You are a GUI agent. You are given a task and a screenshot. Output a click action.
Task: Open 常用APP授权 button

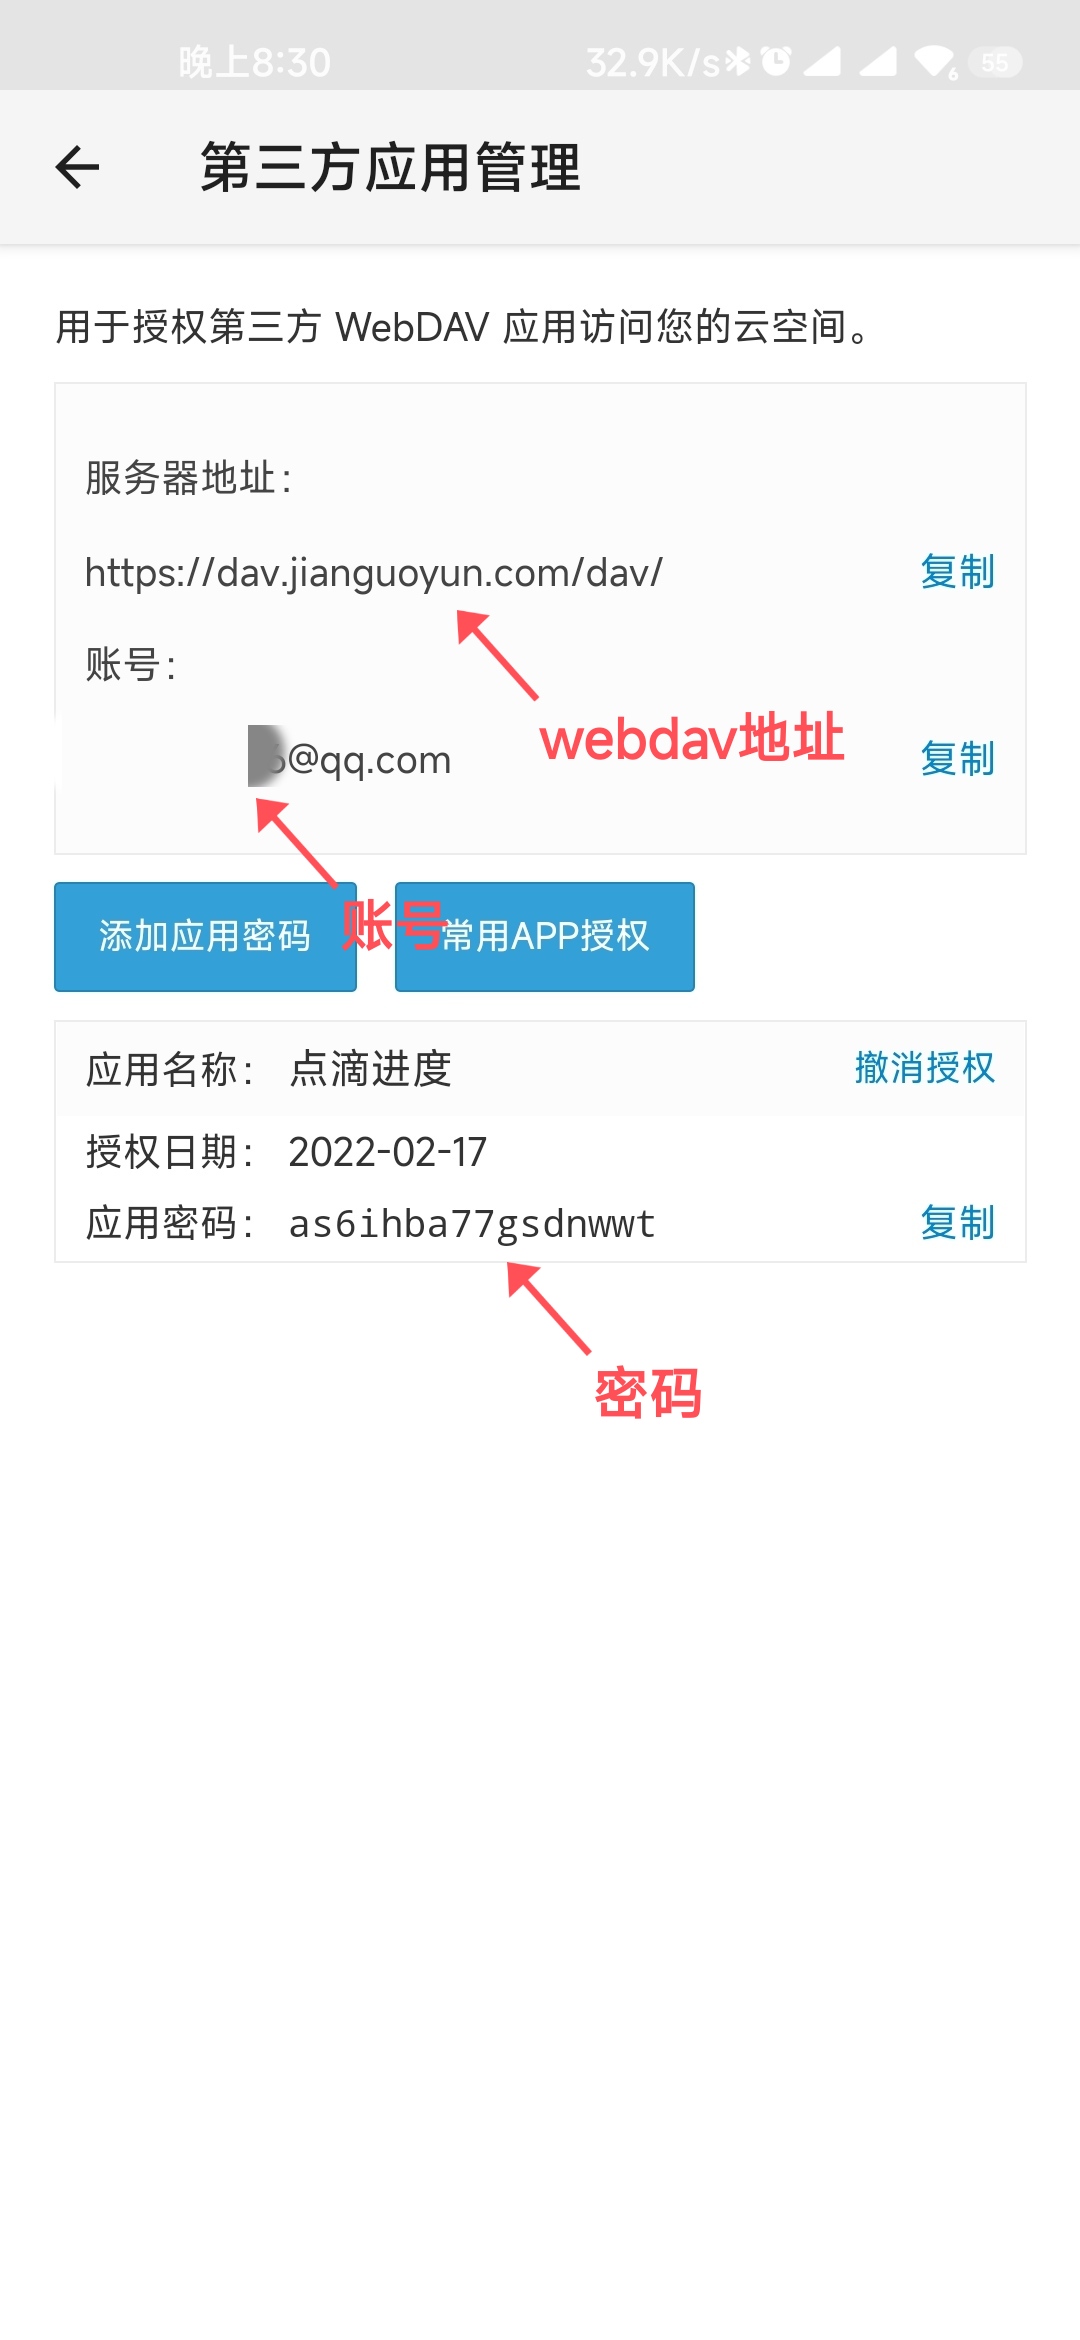click(x=545, y=937)
